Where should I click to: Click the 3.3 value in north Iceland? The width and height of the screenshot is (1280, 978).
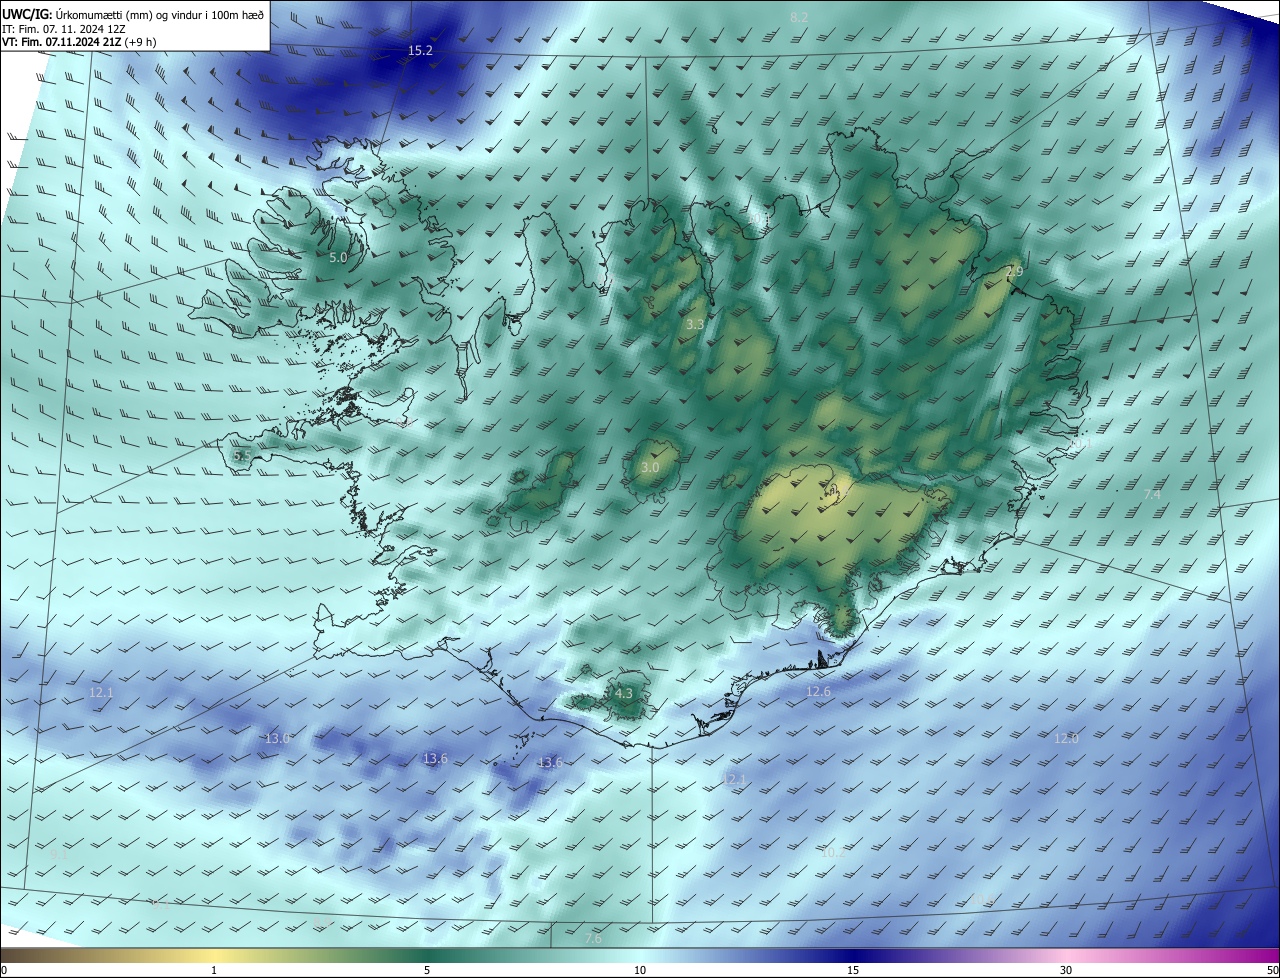coord(695,324)
